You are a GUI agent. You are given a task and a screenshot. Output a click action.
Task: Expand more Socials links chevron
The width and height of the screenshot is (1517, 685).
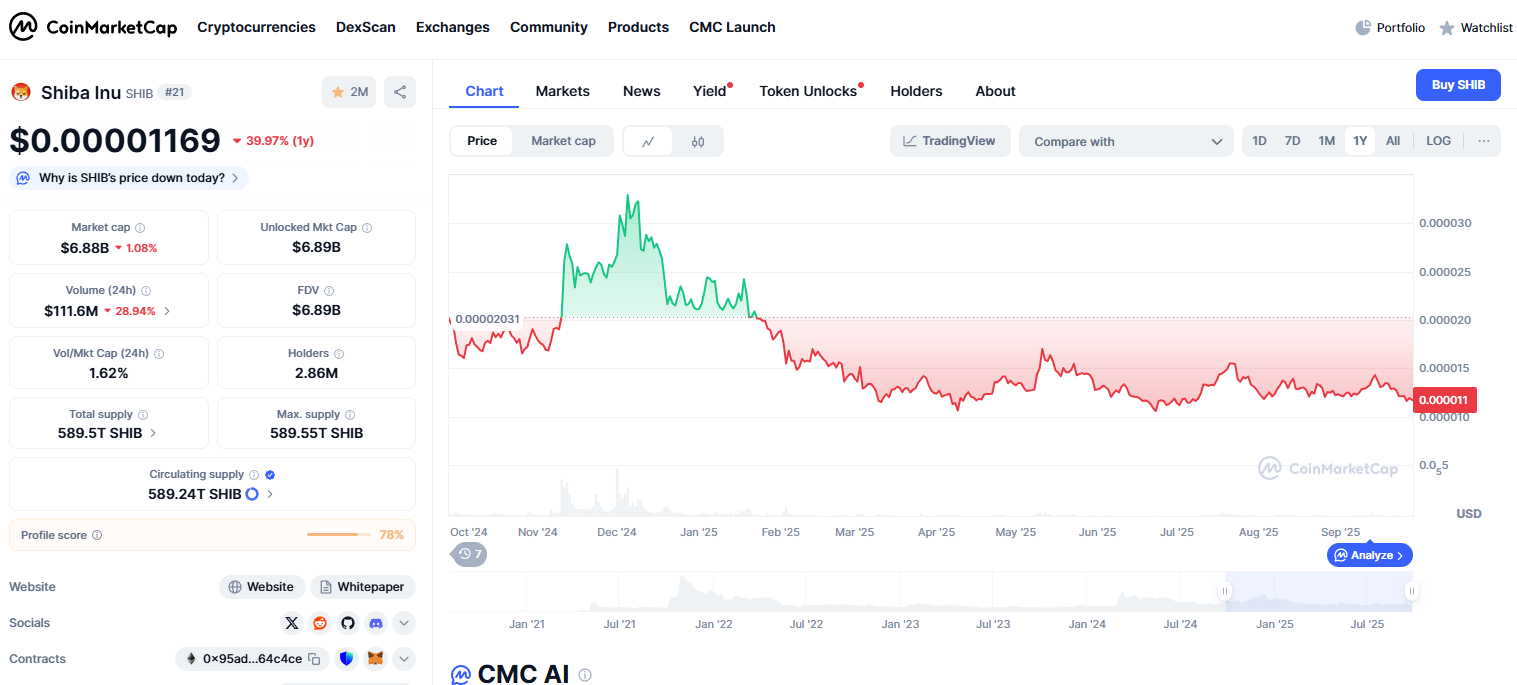click(404, 623)
